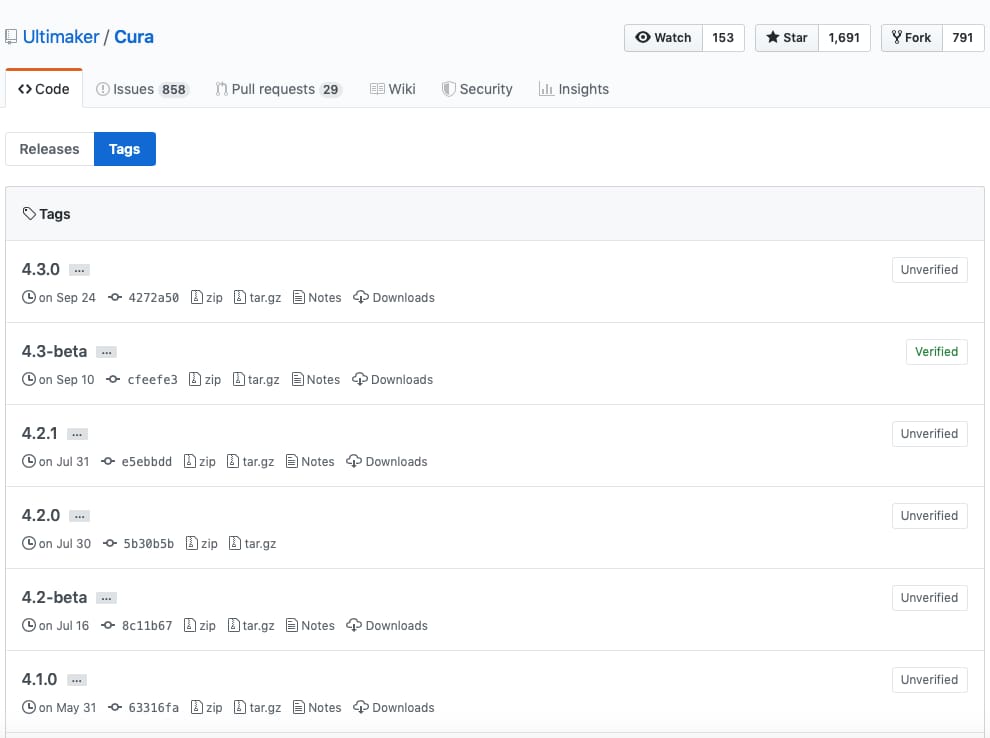Expand the ellipsis next to 4.3.0
The height and width of the screenshot is (738, 990).
79,270
